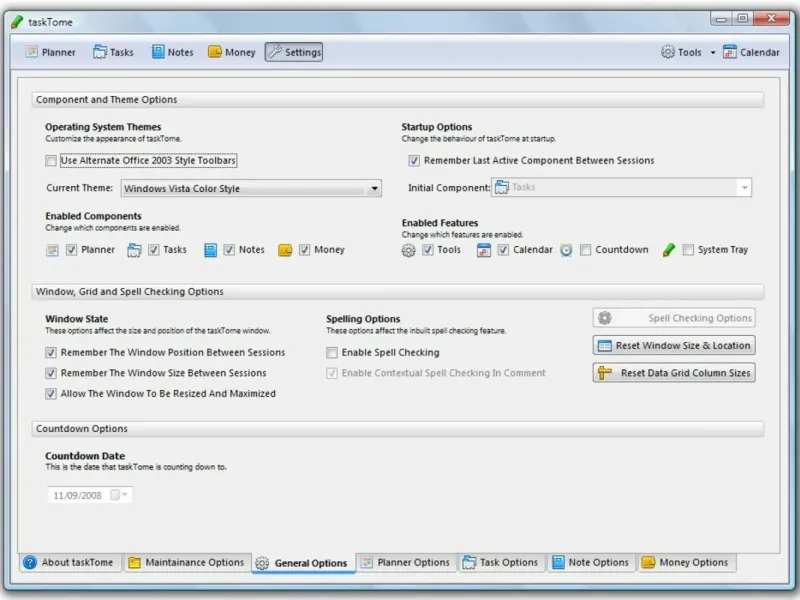
Task: Toggle Allow The Window To Be Resized
Action: click(51, 393)
